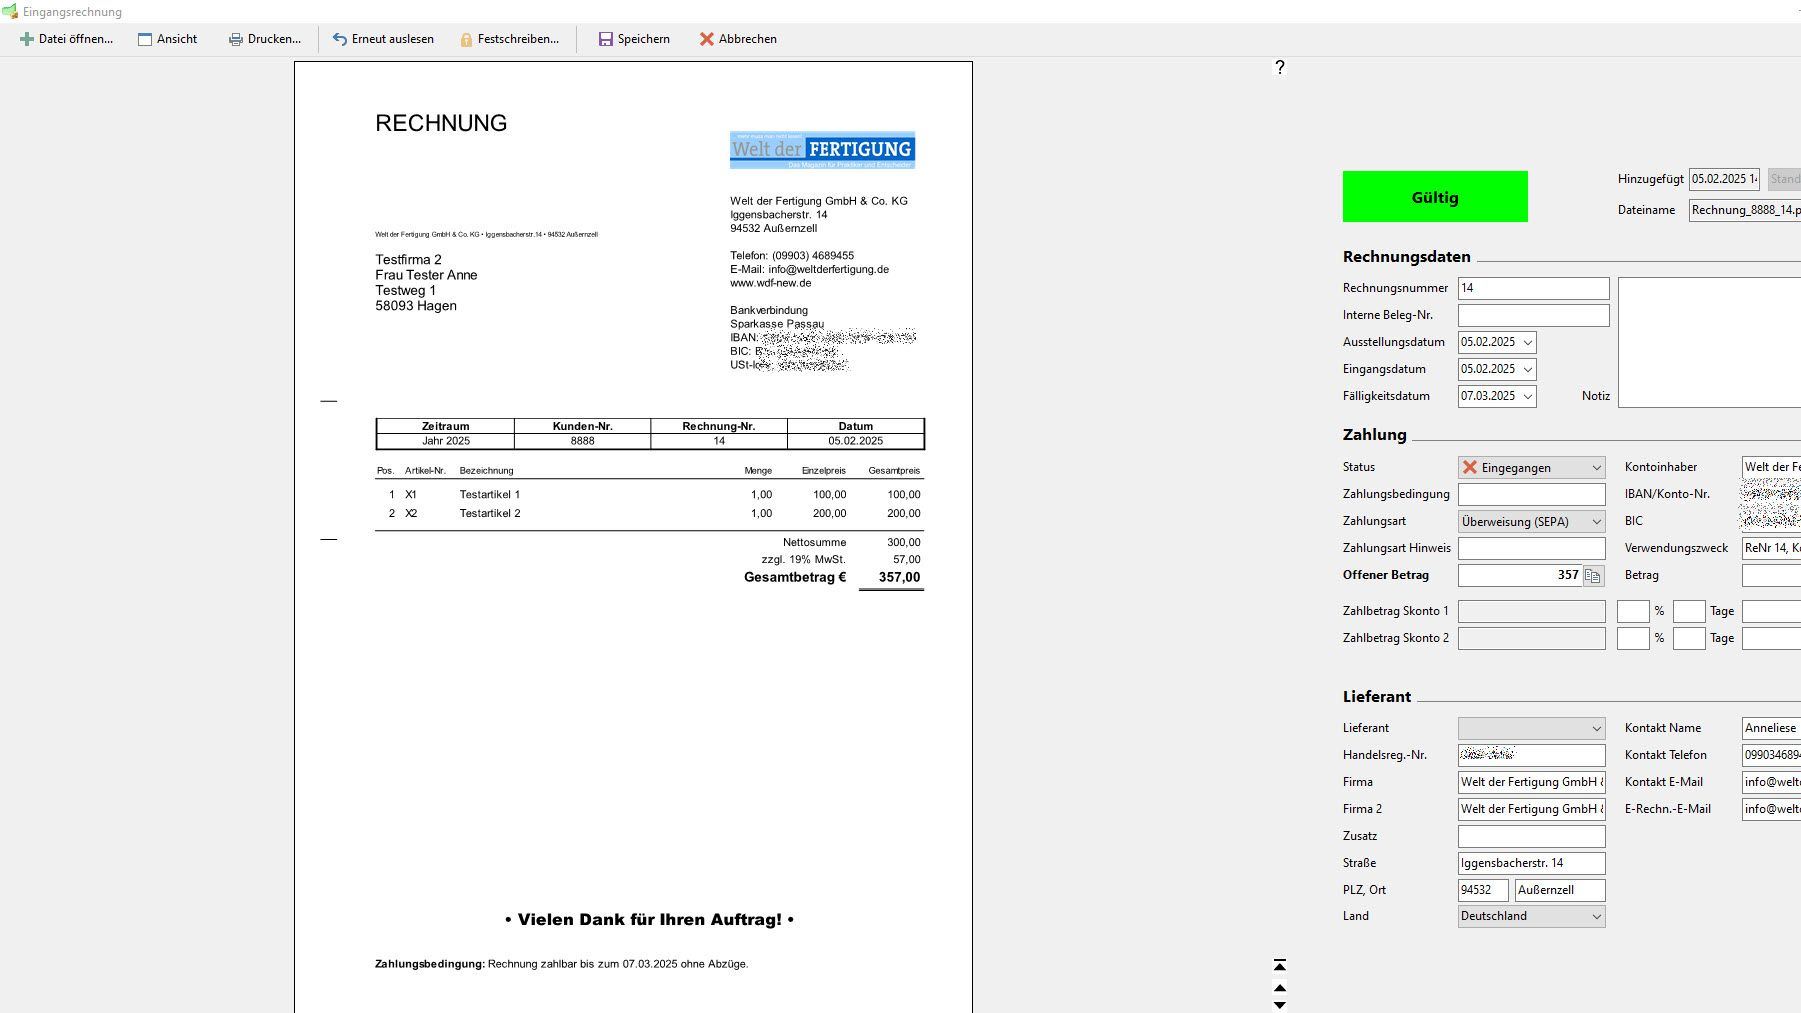Save with the Speichern disk icon
This screenshot has height=1013, width=1801.
tap(605, 39)
